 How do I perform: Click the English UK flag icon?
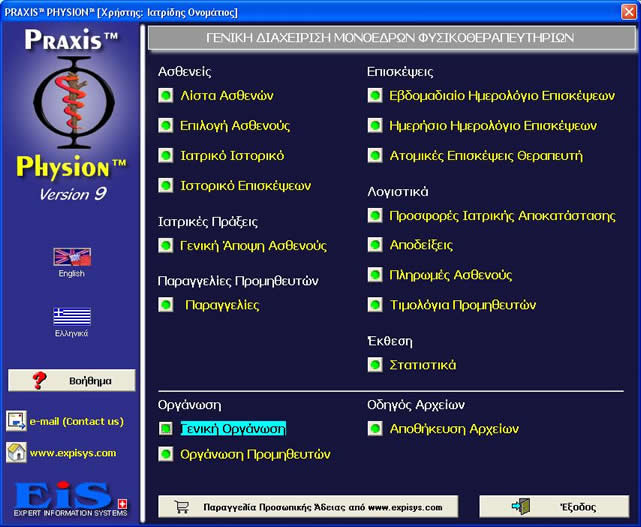click(71, 257)
